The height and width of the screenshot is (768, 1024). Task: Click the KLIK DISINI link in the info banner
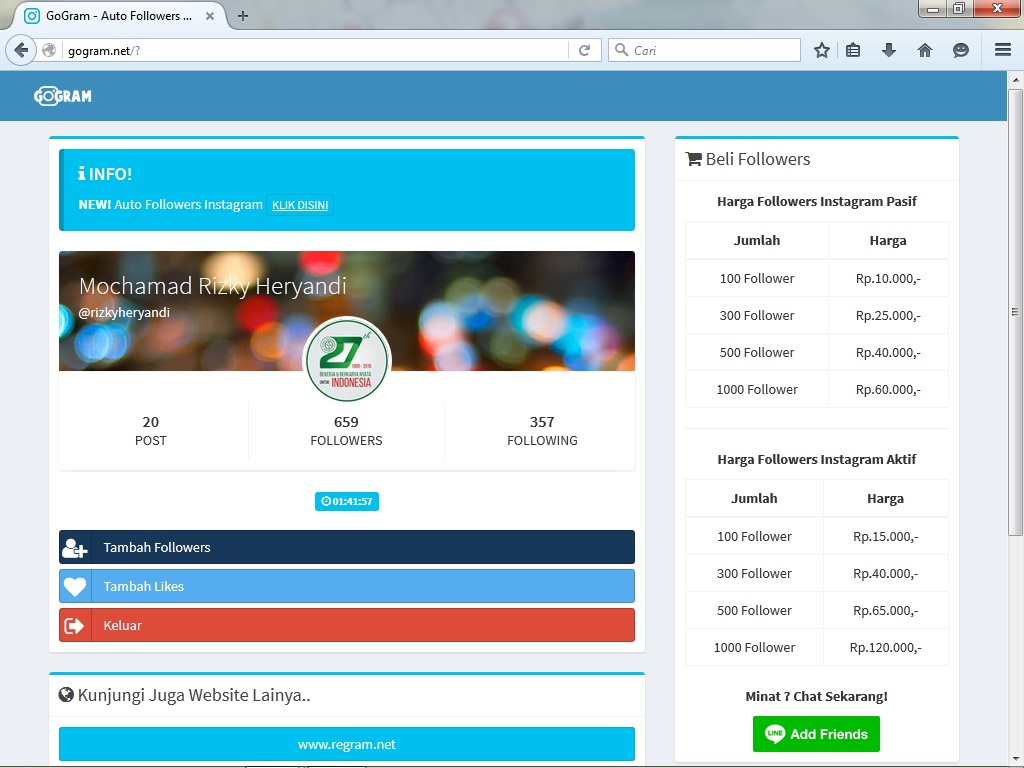click(300, 205)
